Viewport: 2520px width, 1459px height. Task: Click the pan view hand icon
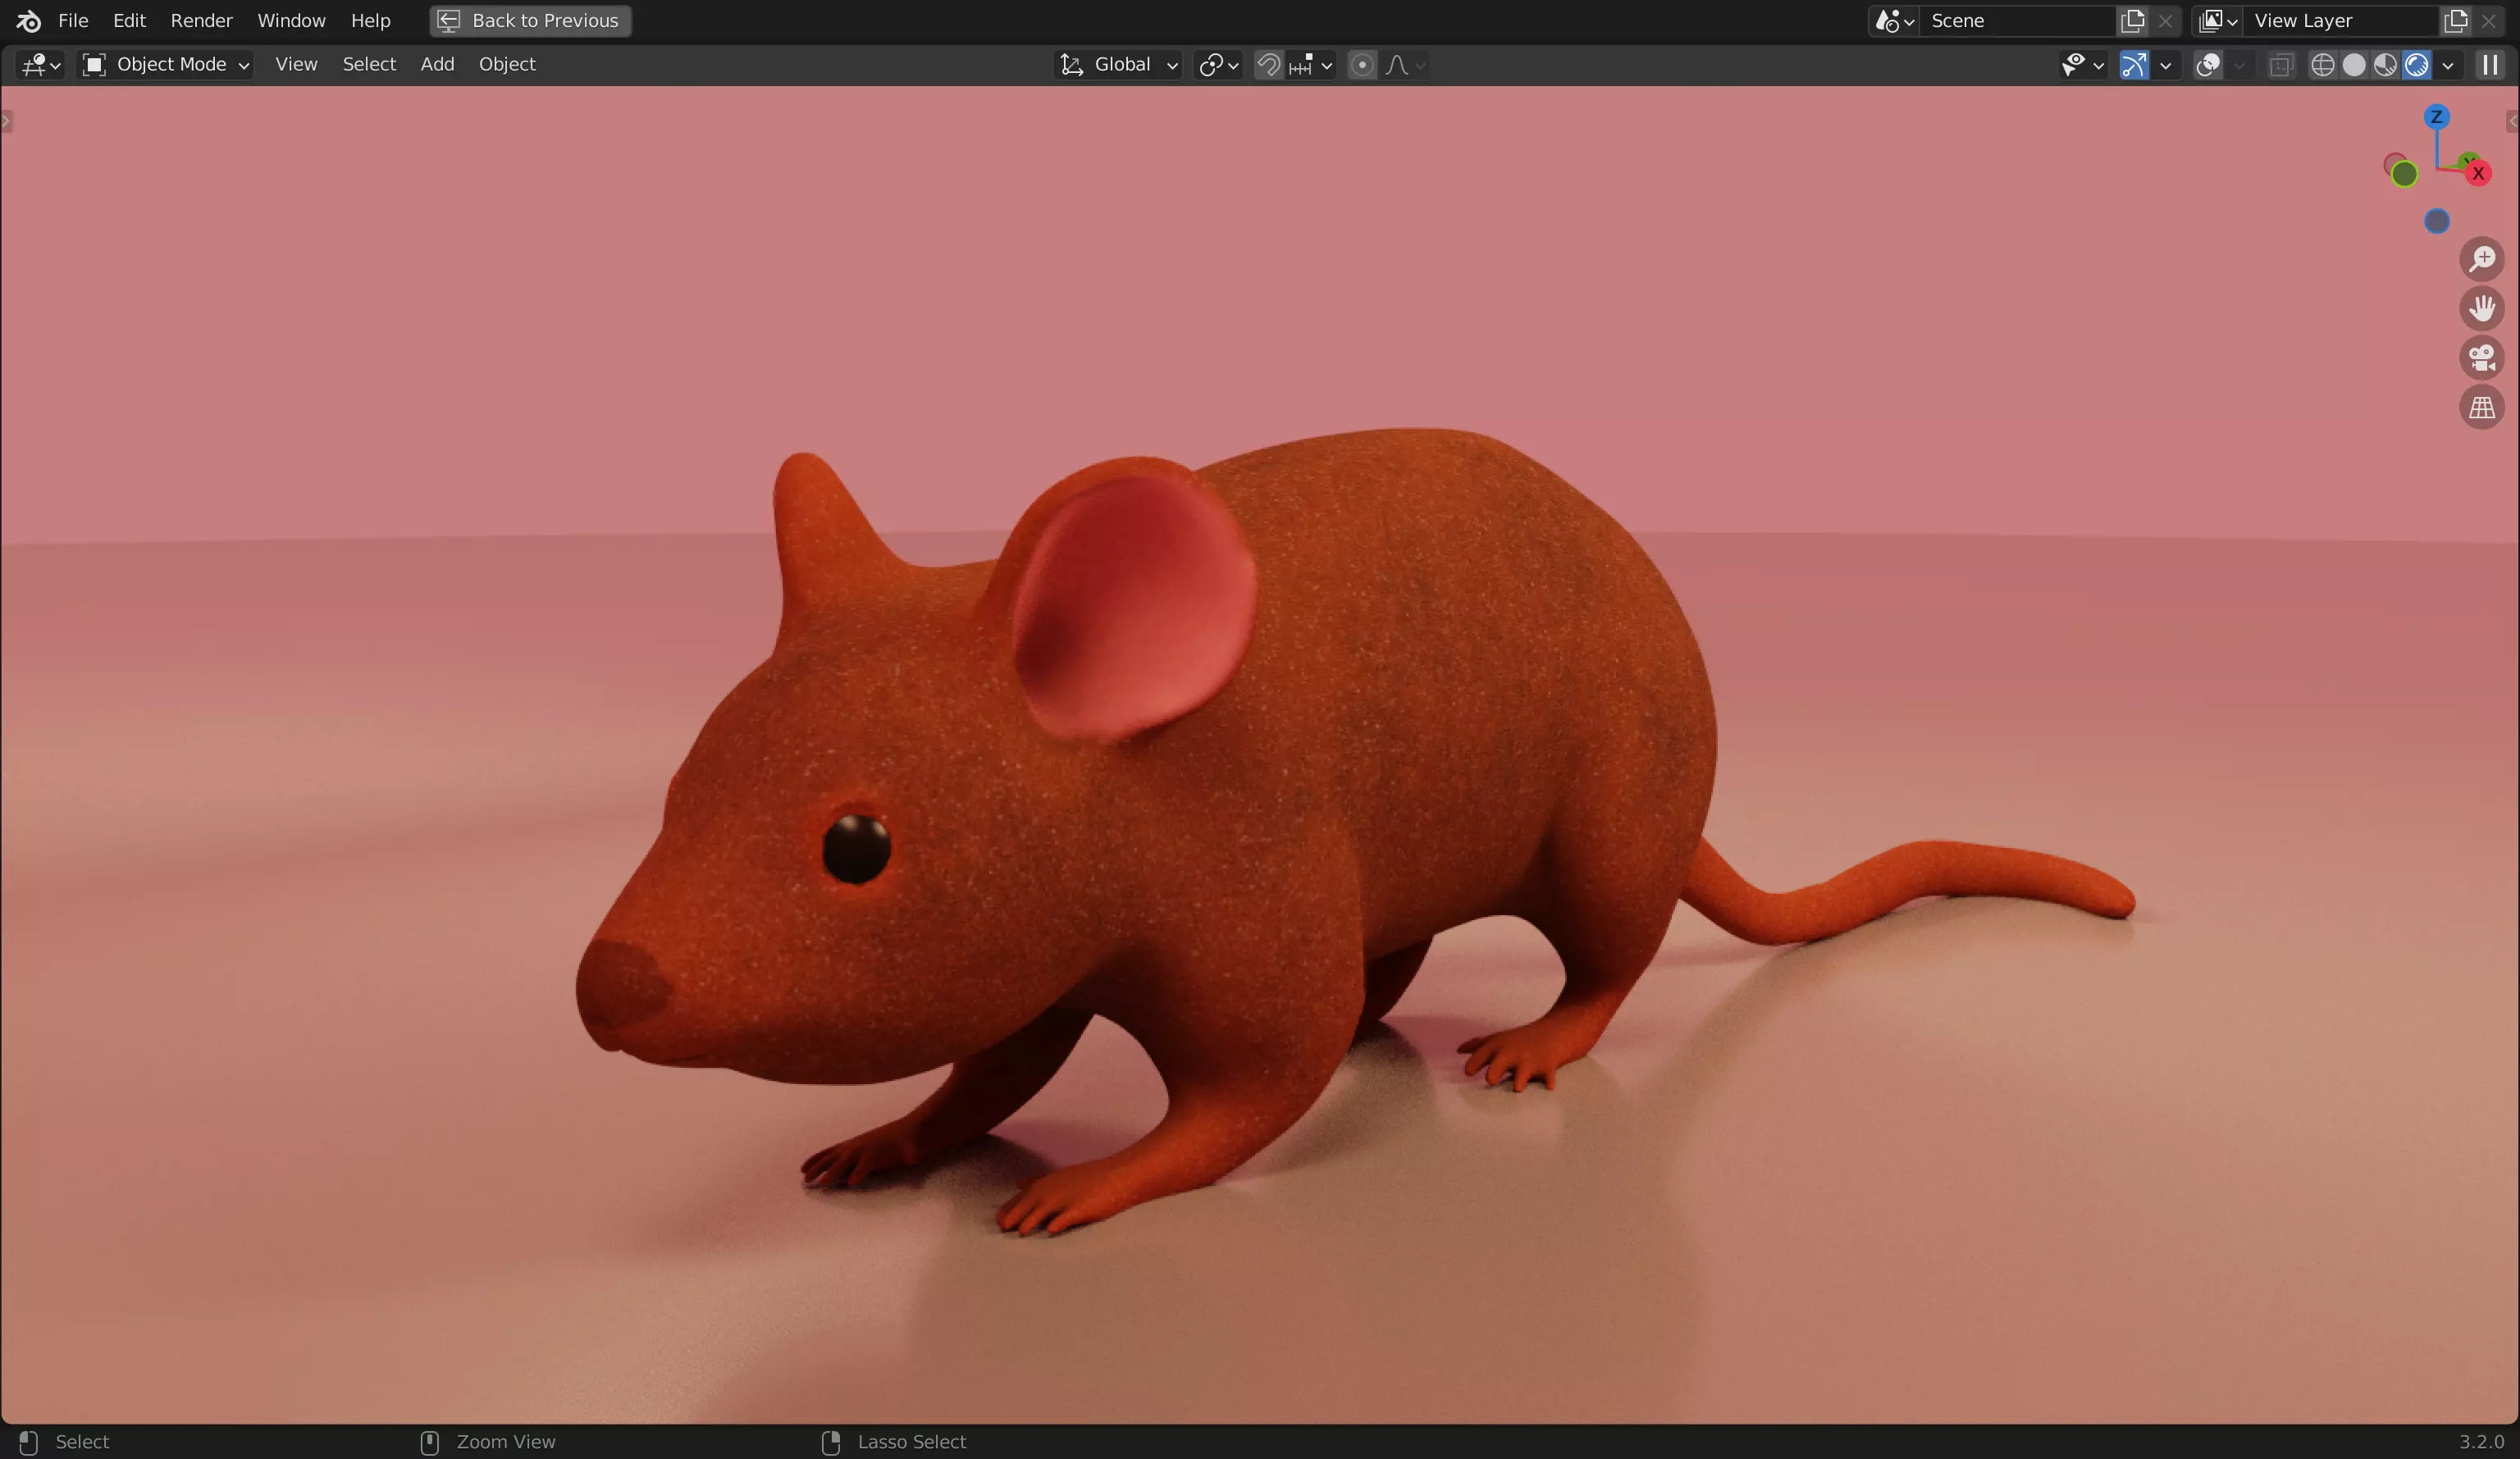2482,308
